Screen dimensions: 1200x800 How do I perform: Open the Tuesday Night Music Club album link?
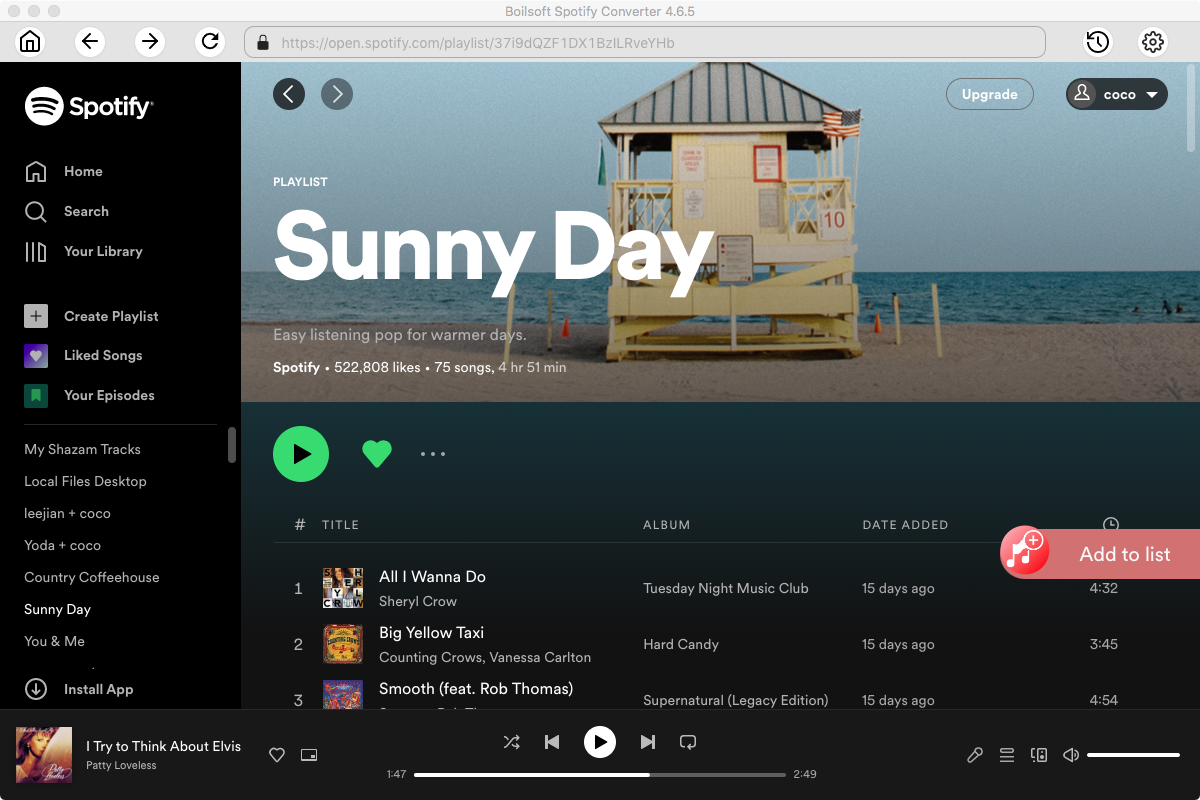pos(726,588)
